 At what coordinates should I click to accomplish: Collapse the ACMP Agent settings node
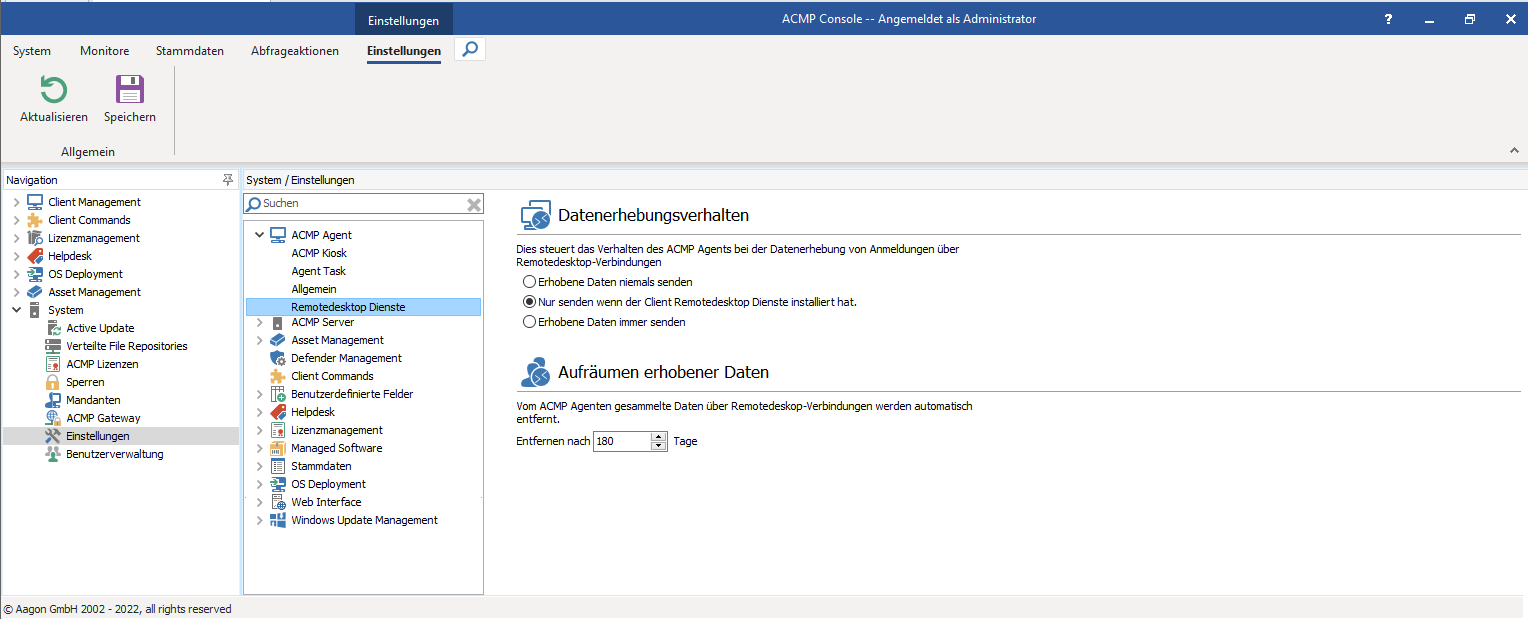pyautogui.click(x=260, y=235)
